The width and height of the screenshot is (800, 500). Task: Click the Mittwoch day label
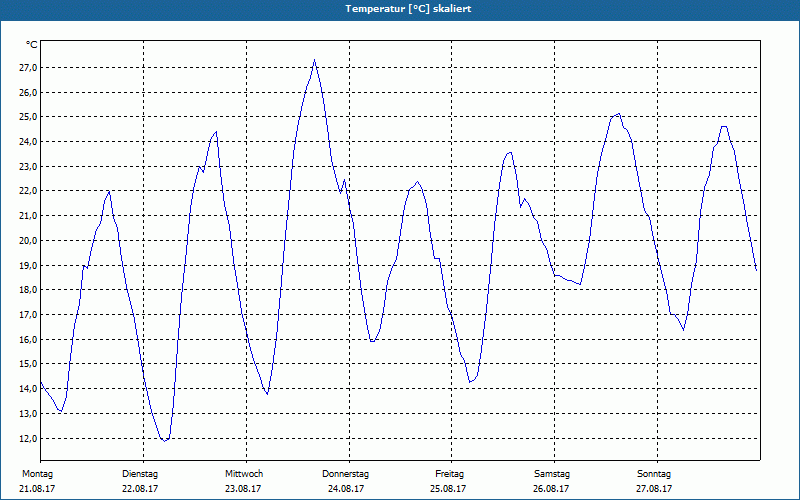pyautogui.click(x=244, y=474)
